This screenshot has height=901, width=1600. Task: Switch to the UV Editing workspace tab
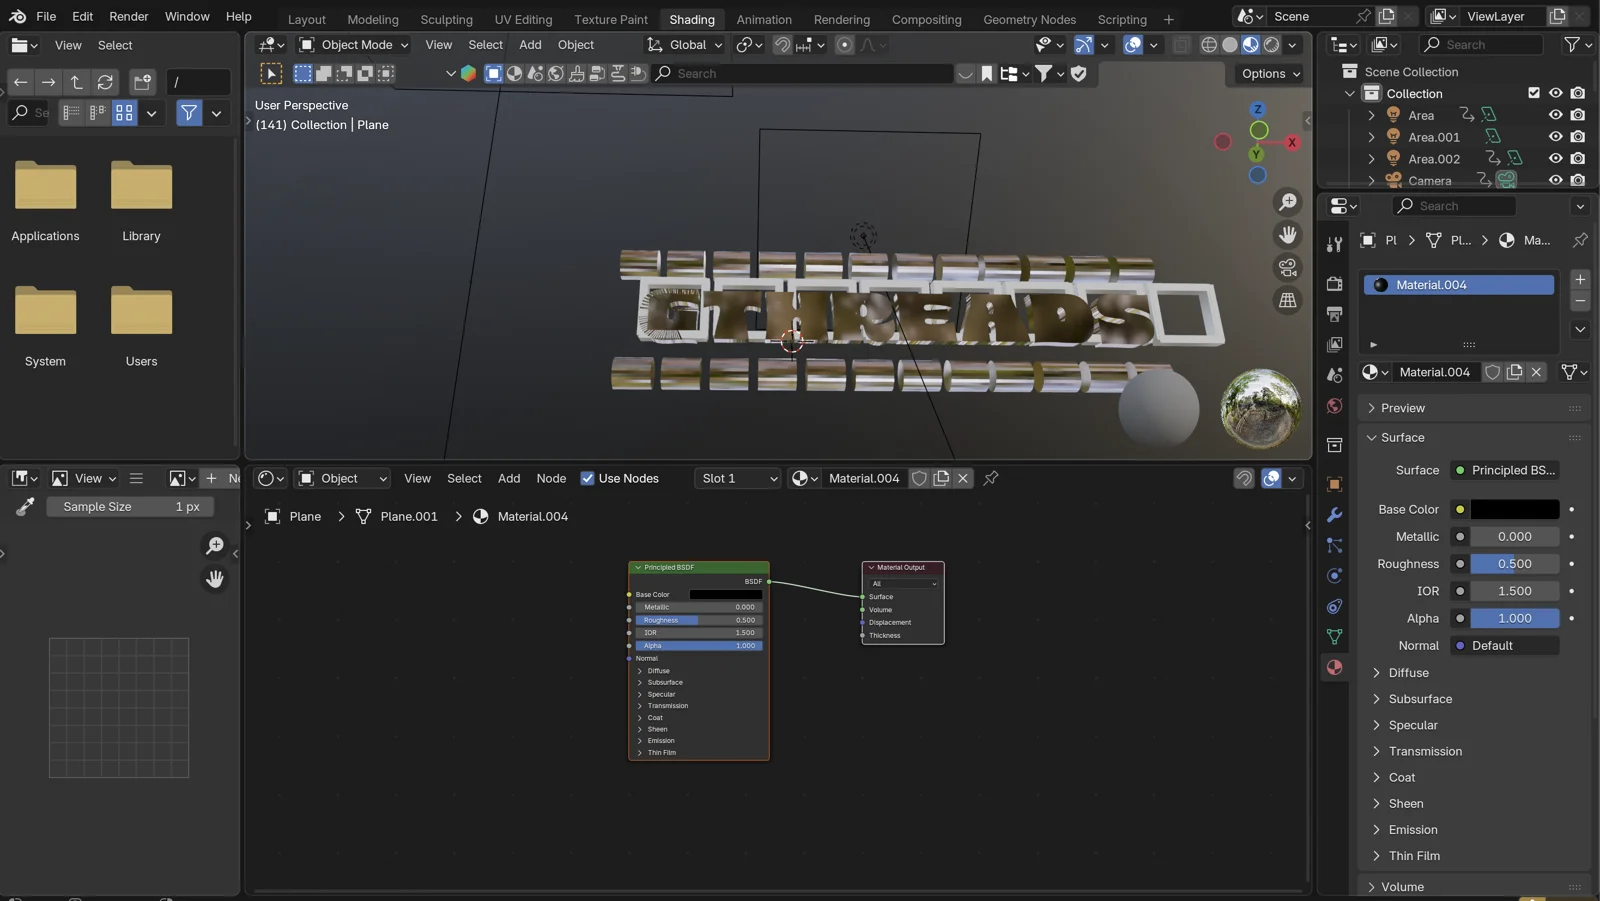pyautogui.click(x=523, y=19)
